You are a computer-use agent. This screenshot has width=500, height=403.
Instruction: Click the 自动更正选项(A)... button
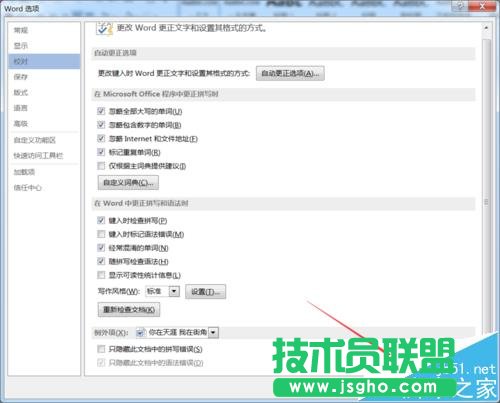point(290,73)
